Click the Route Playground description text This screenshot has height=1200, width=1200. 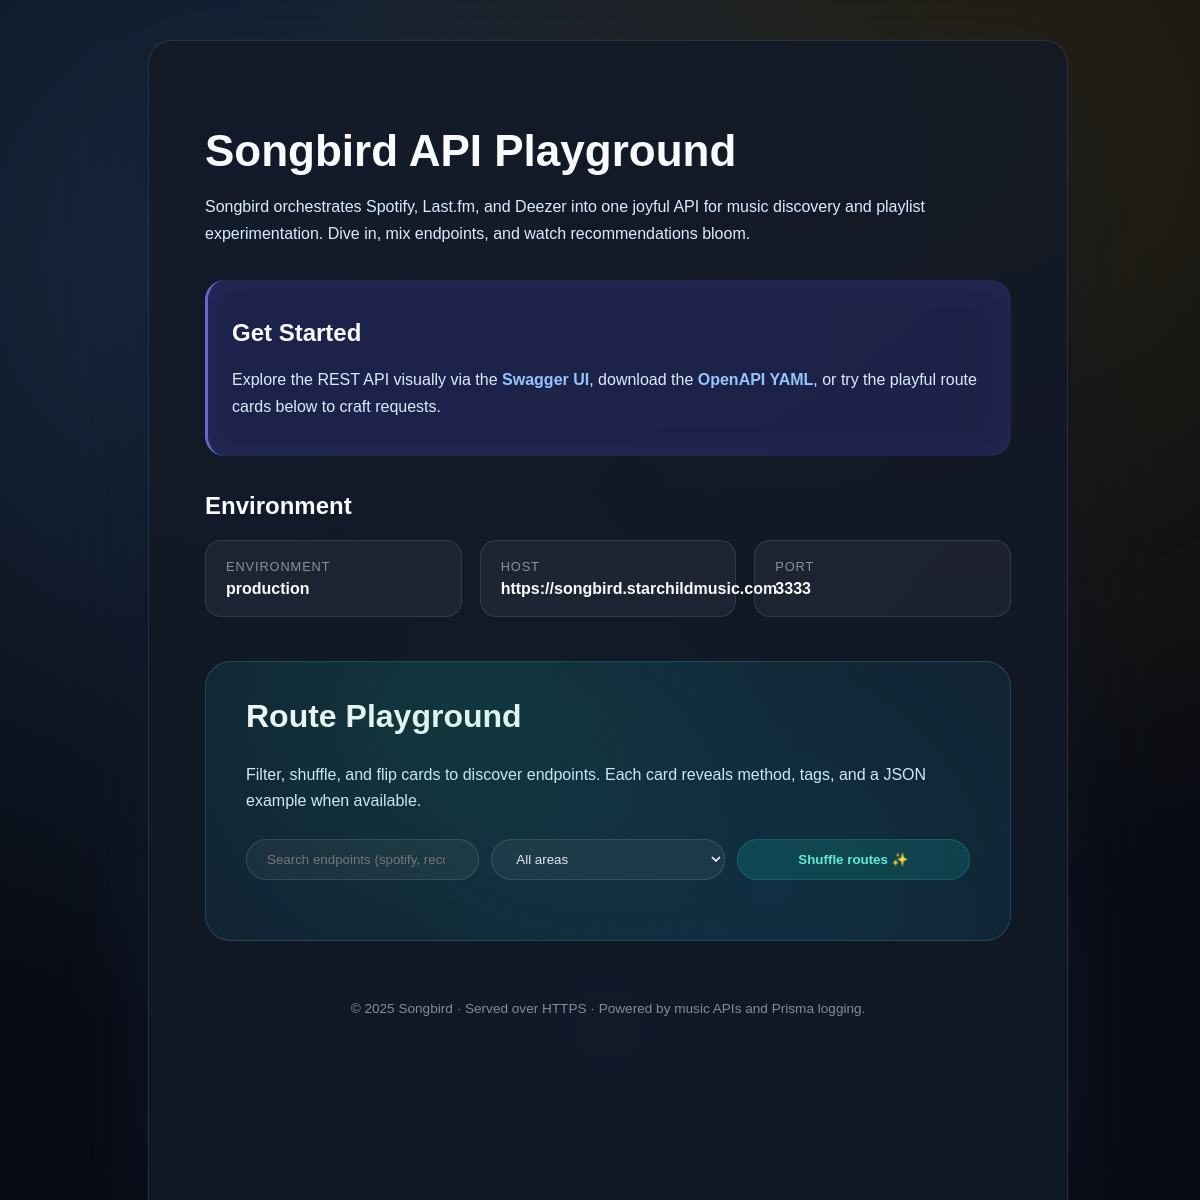(586, 787)
